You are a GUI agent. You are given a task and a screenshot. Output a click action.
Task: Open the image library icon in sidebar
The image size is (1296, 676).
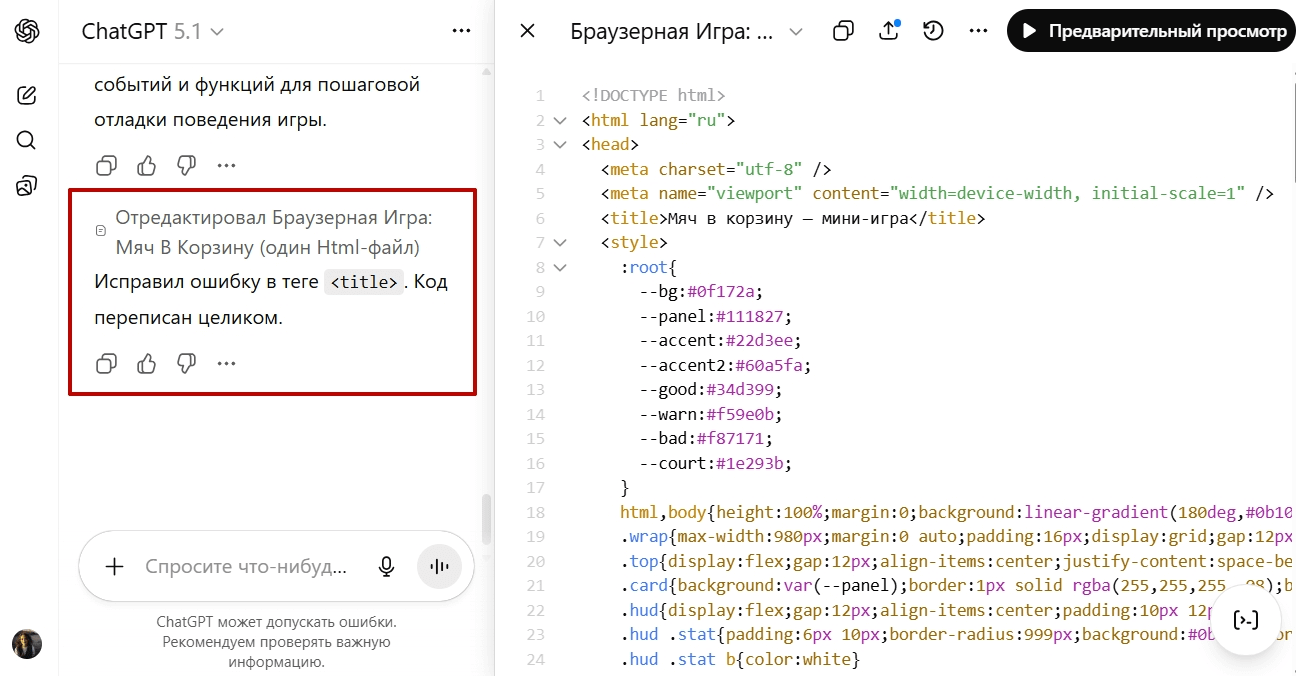tap(27, 185)
